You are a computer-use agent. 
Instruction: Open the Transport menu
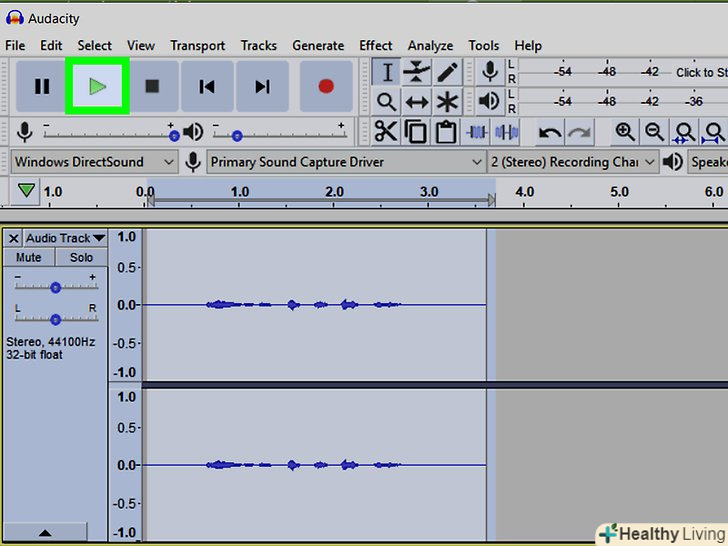[x=197, y=46]
